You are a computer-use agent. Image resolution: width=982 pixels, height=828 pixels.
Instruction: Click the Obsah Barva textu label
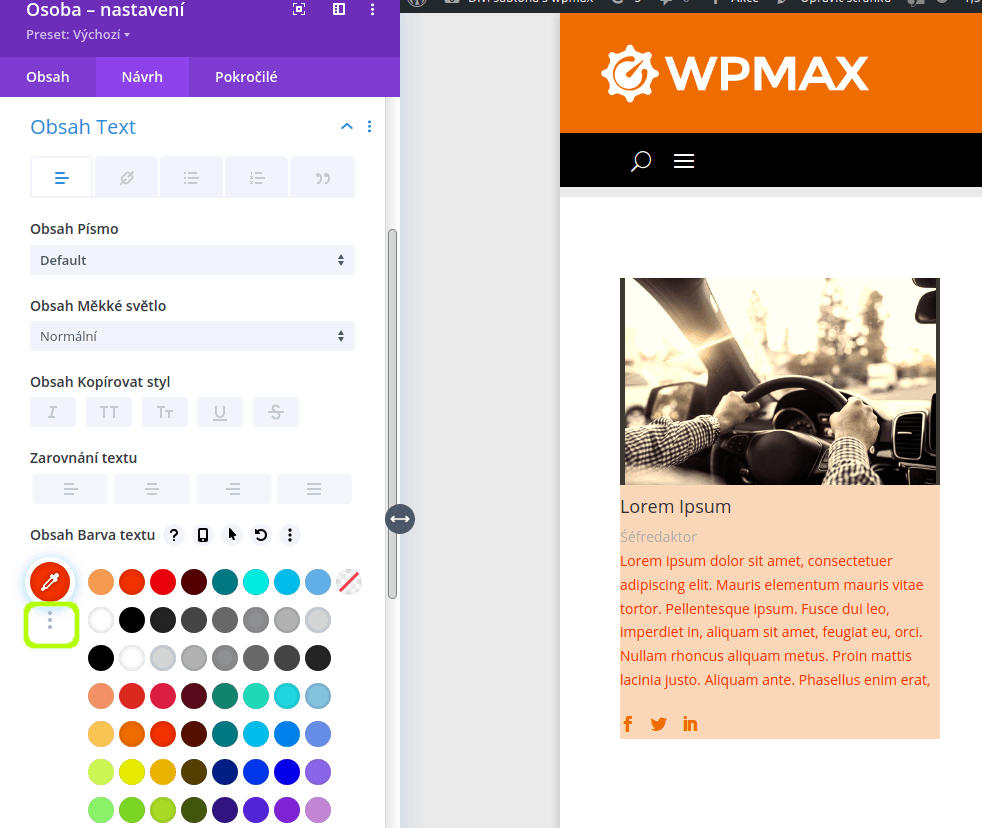pos(93,535)
